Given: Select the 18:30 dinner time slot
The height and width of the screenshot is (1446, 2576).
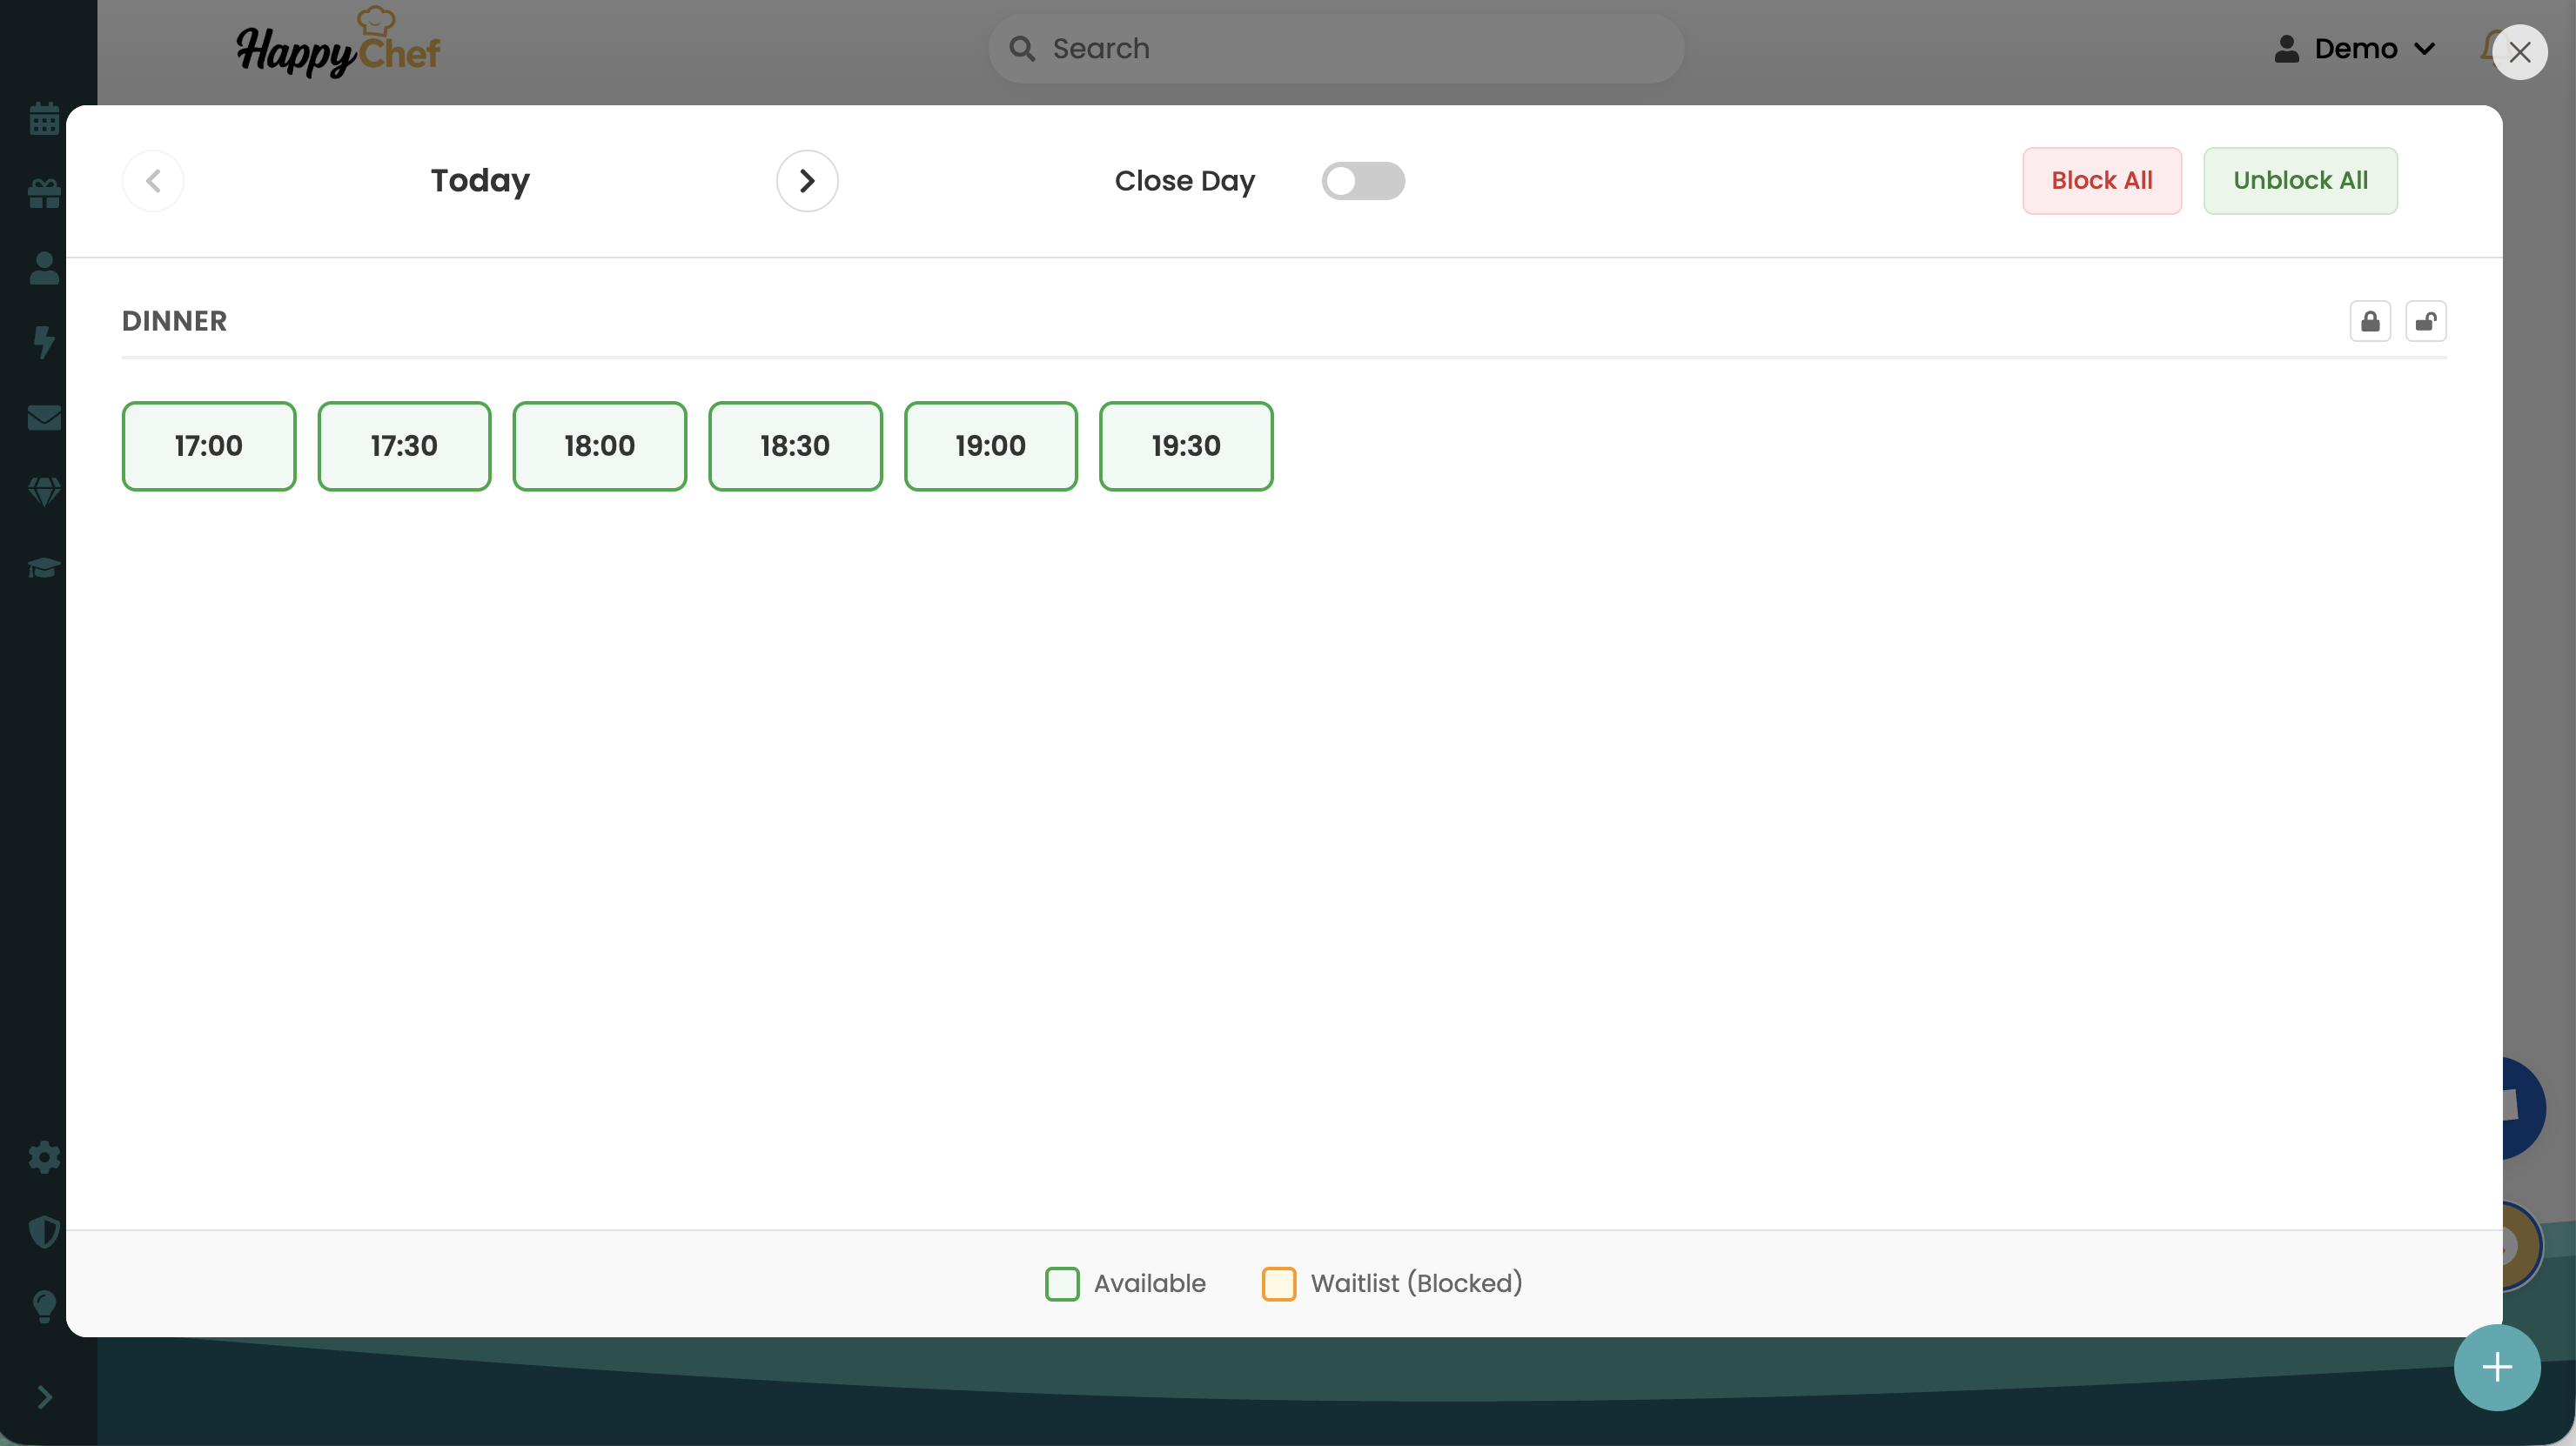Looking at the screenshot, I should point(795,446).
